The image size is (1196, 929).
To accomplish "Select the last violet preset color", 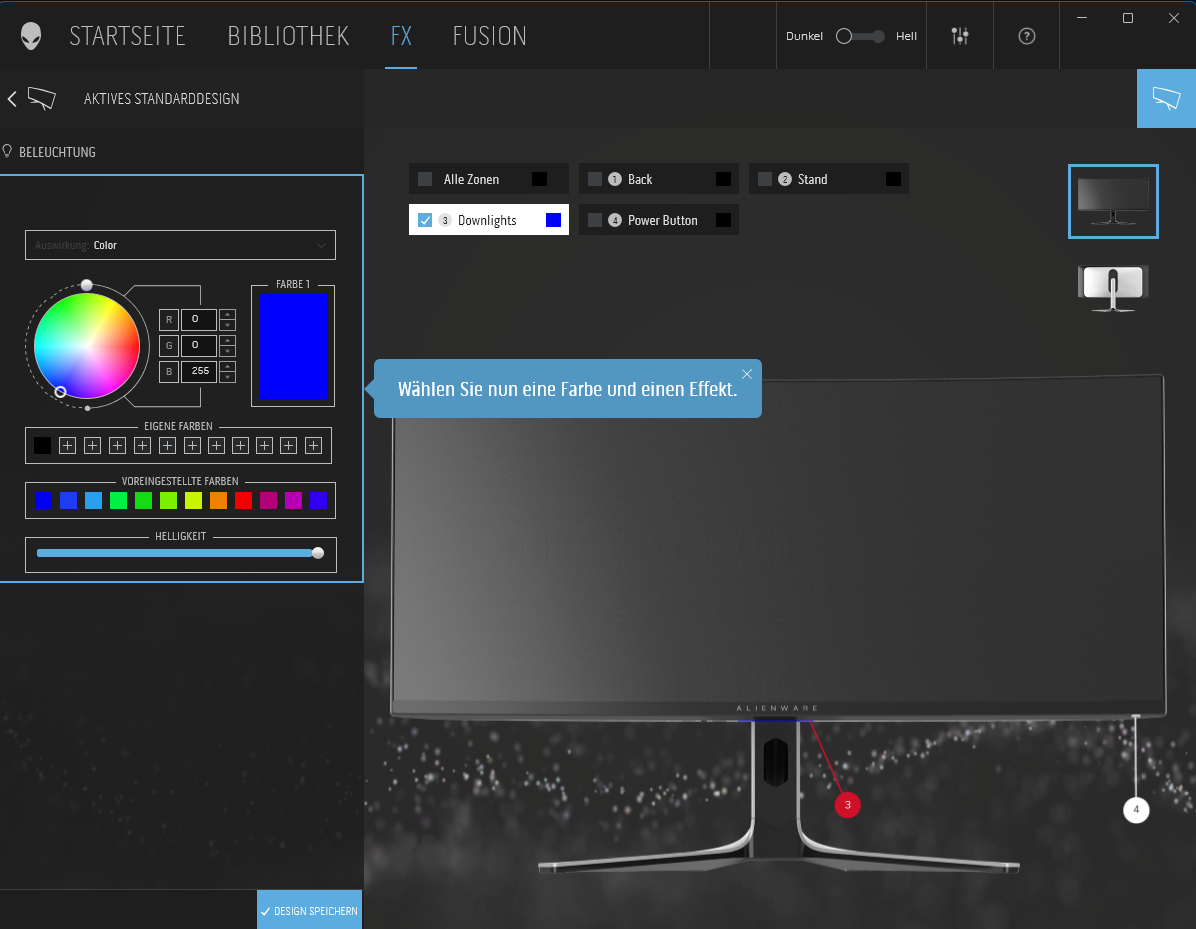I will [x=319, y=500].
